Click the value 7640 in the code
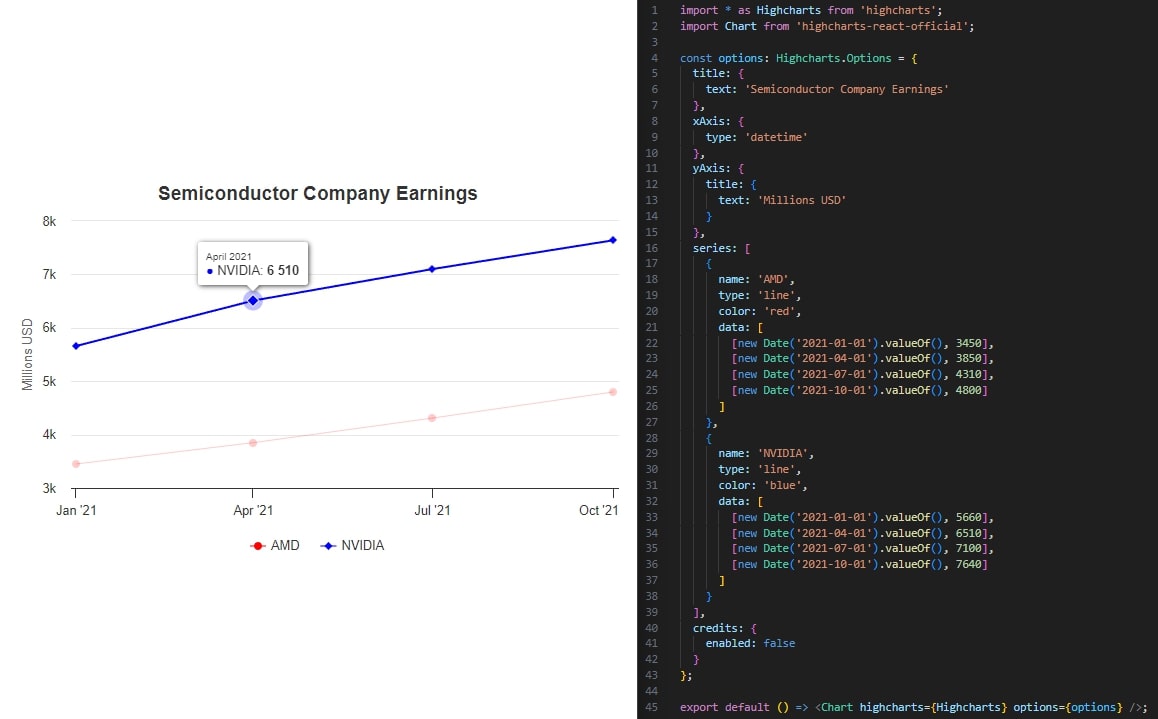1158x719 pixels. point(968,565)
